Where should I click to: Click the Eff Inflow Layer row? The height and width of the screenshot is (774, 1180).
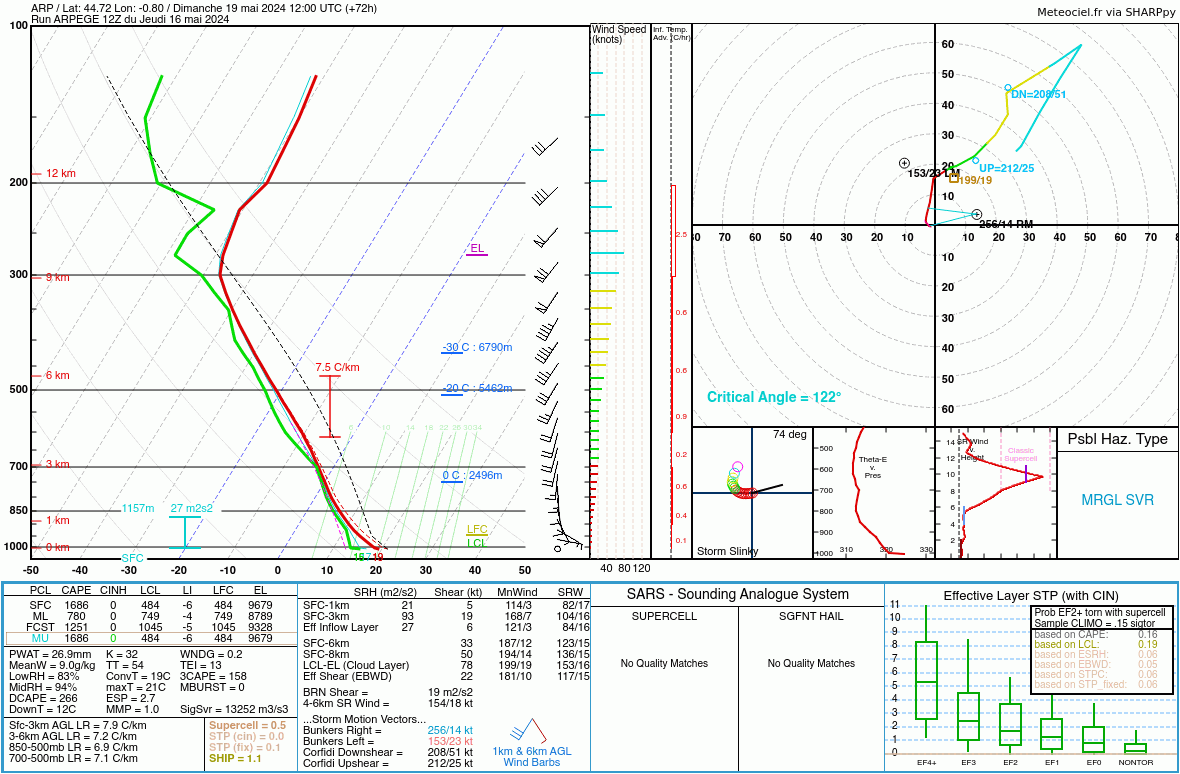point(446,627)
